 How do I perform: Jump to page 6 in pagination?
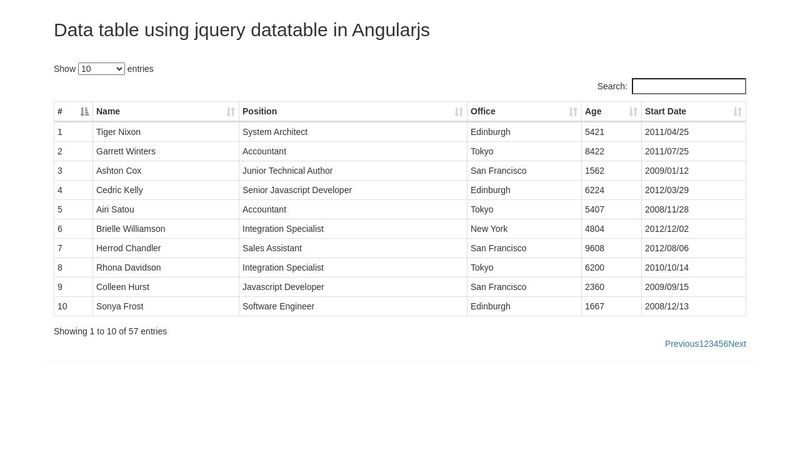pos(725,344)
